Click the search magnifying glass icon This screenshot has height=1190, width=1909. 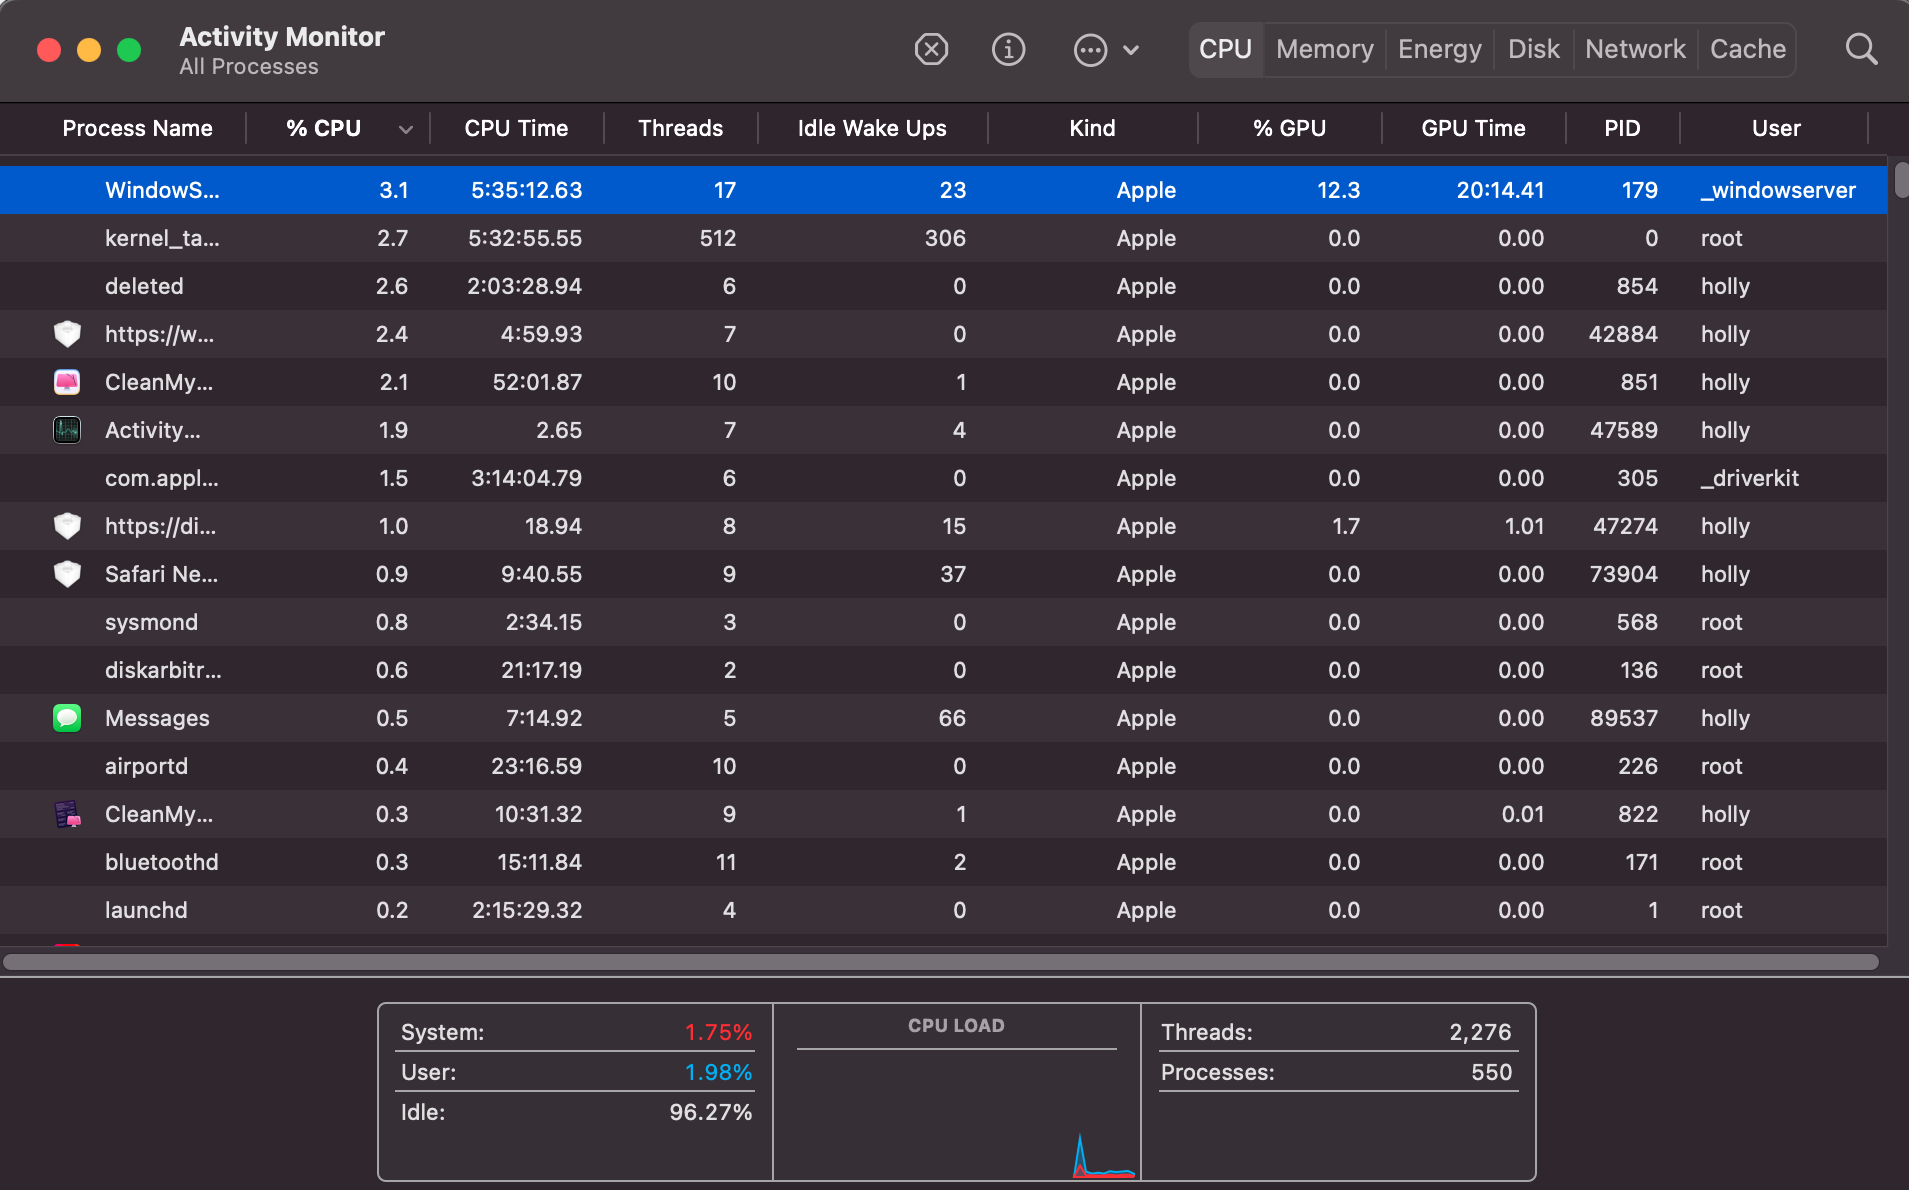(1860, 49)
